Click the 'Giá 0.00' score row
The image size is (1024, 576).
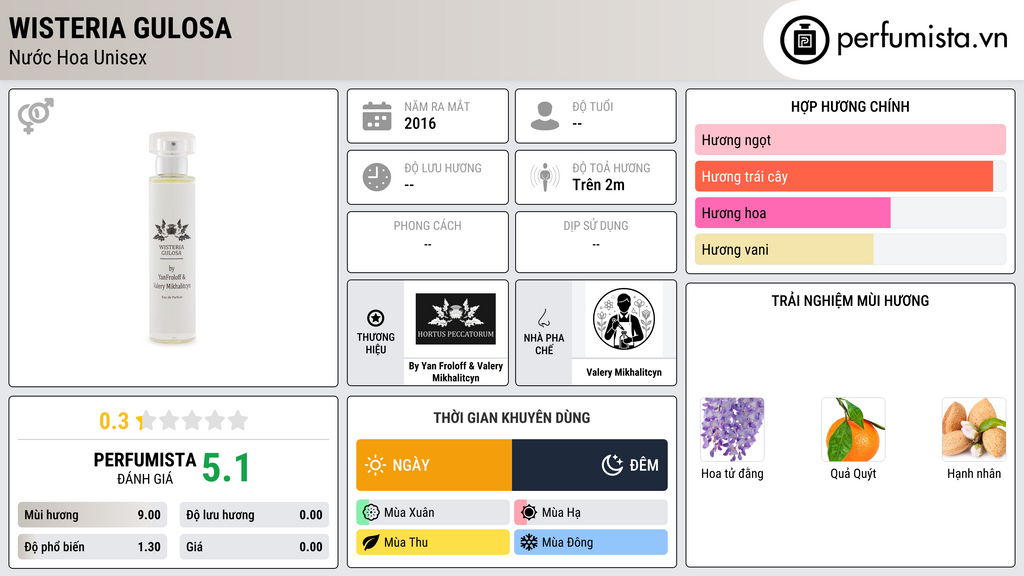pyautogui.click(x=254, y=547)
